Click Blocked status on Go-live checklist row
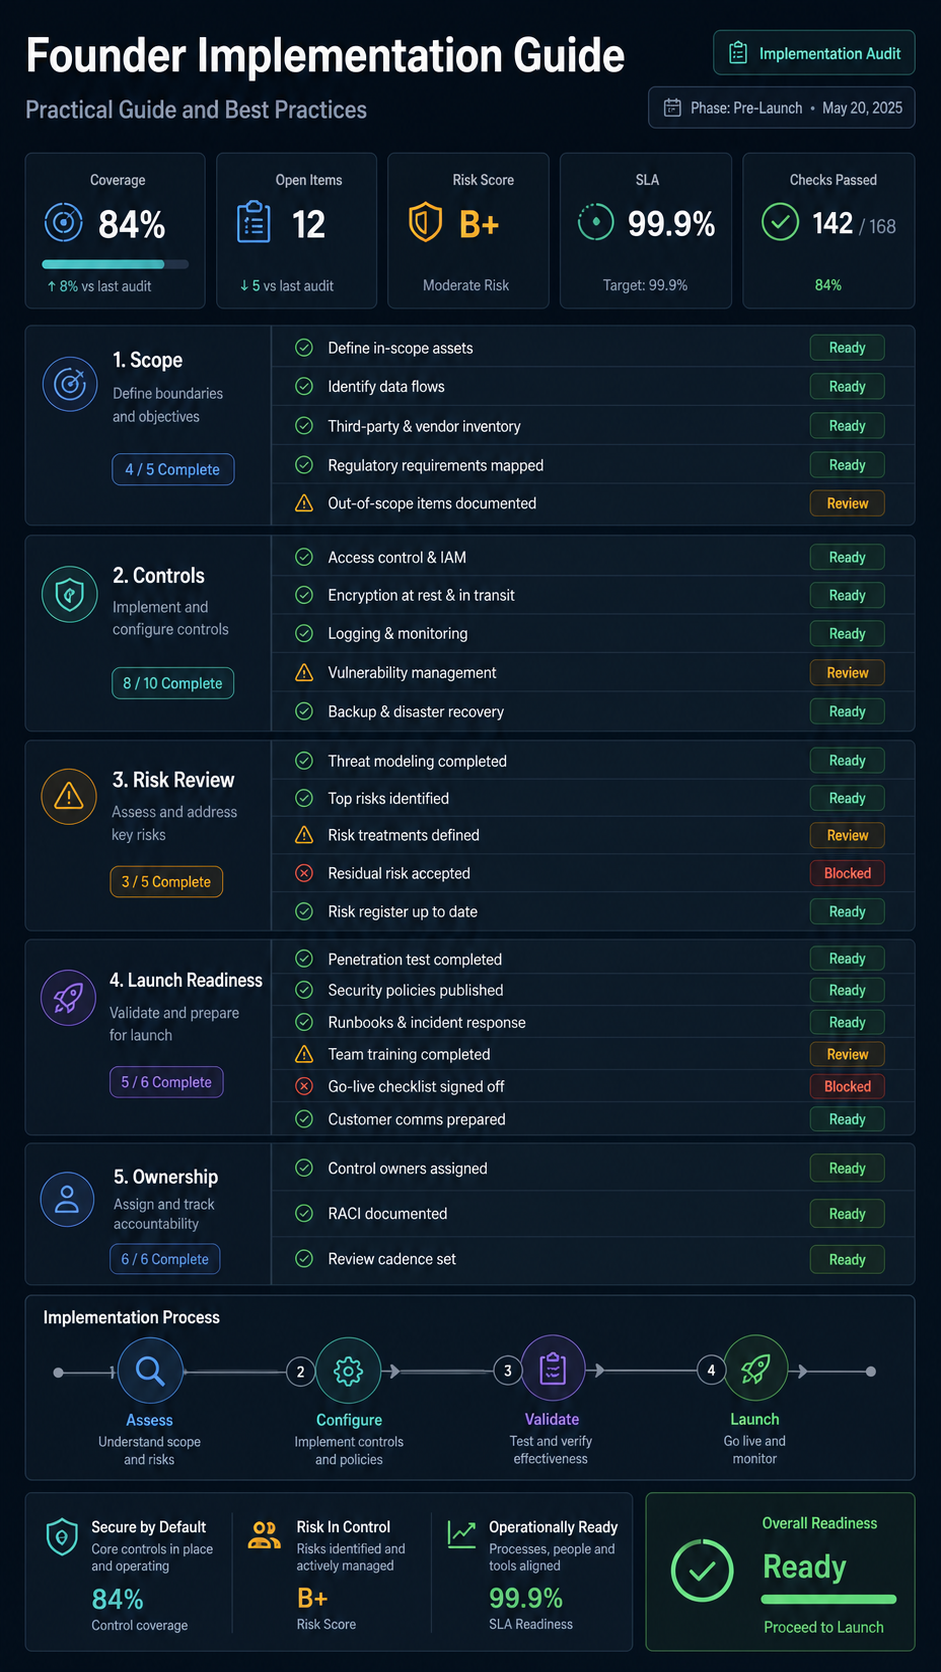 pos(847,1086)
